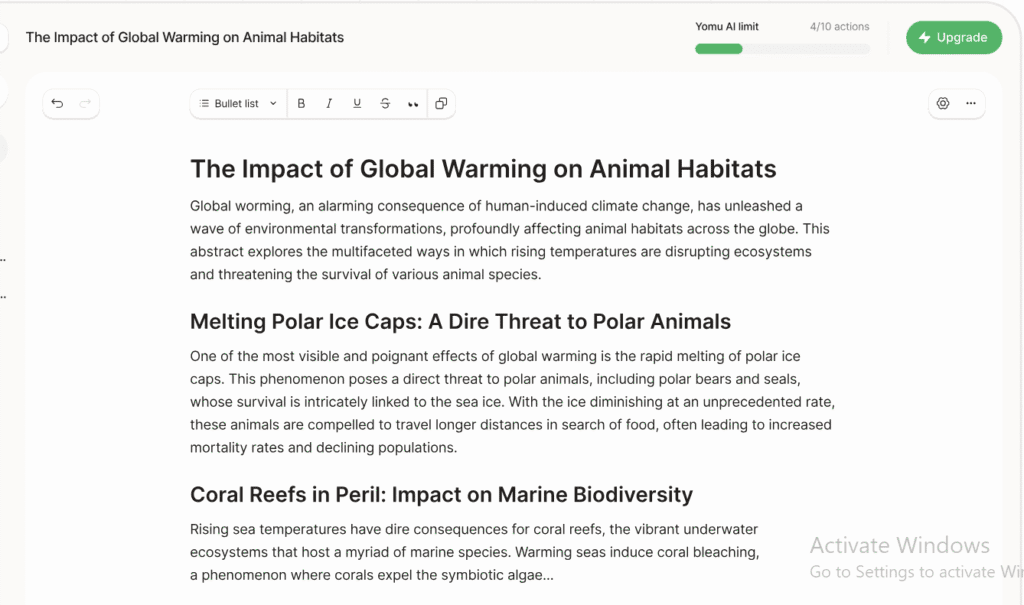Click the lightning bolt icon on Upgrade
This screenshot has width=1024, height=605.
pyautogui.click(x=925, y=38)
